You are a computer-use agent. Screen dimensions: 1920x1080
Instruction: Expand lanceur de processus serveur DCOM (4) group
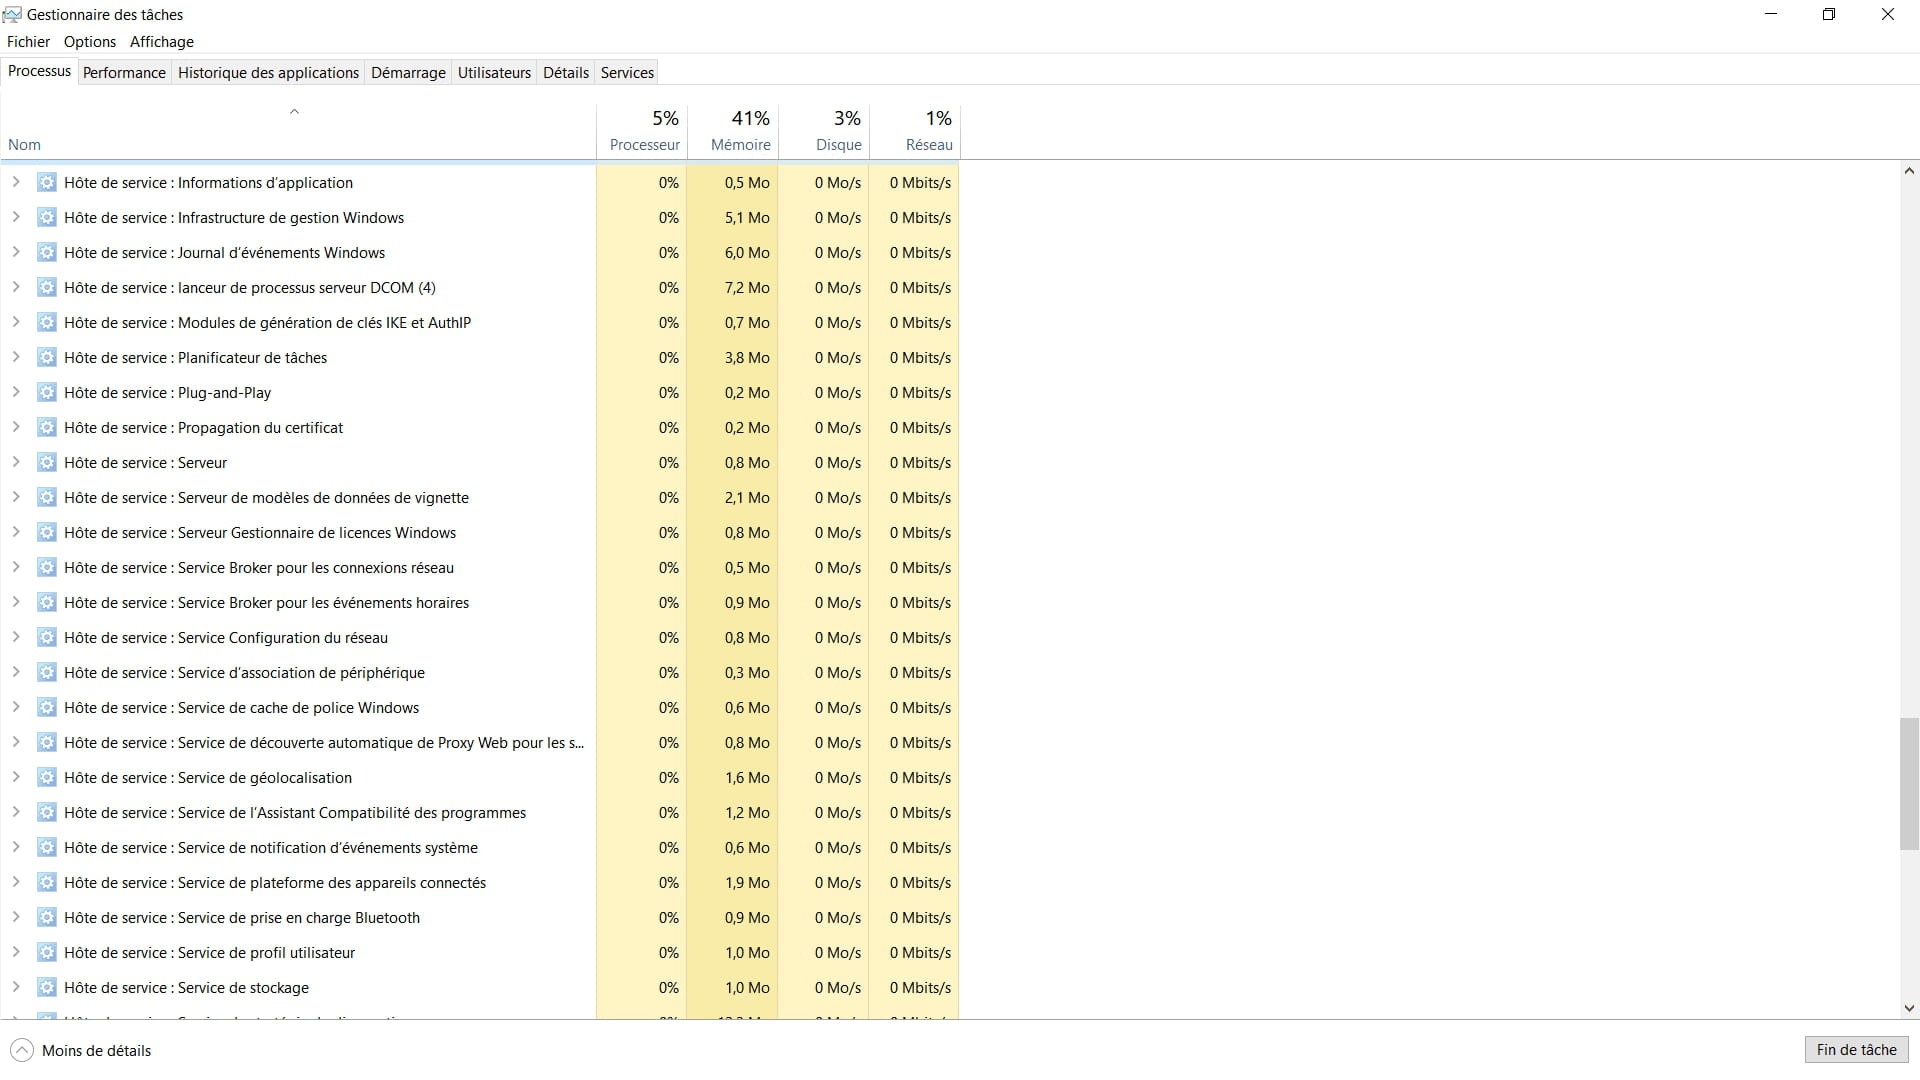coord(15,287)
